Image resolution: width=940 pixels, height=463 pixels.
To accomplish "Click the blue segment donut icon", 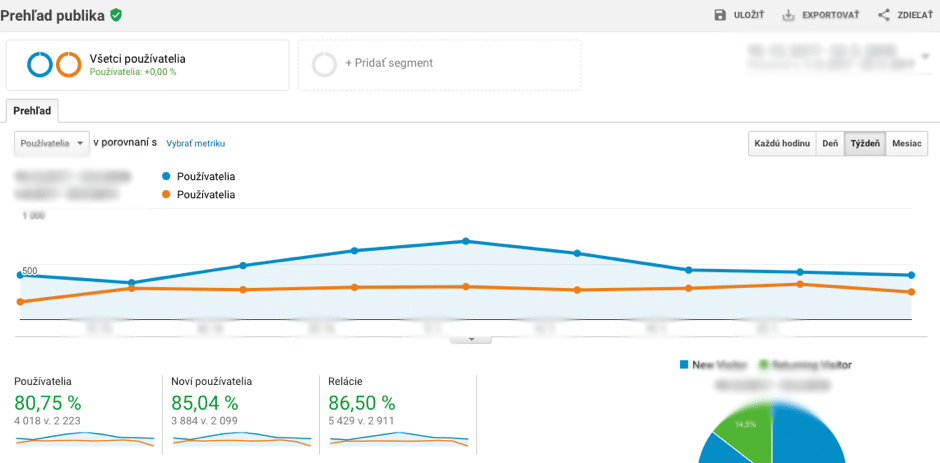I will click(x=40, y=64).
